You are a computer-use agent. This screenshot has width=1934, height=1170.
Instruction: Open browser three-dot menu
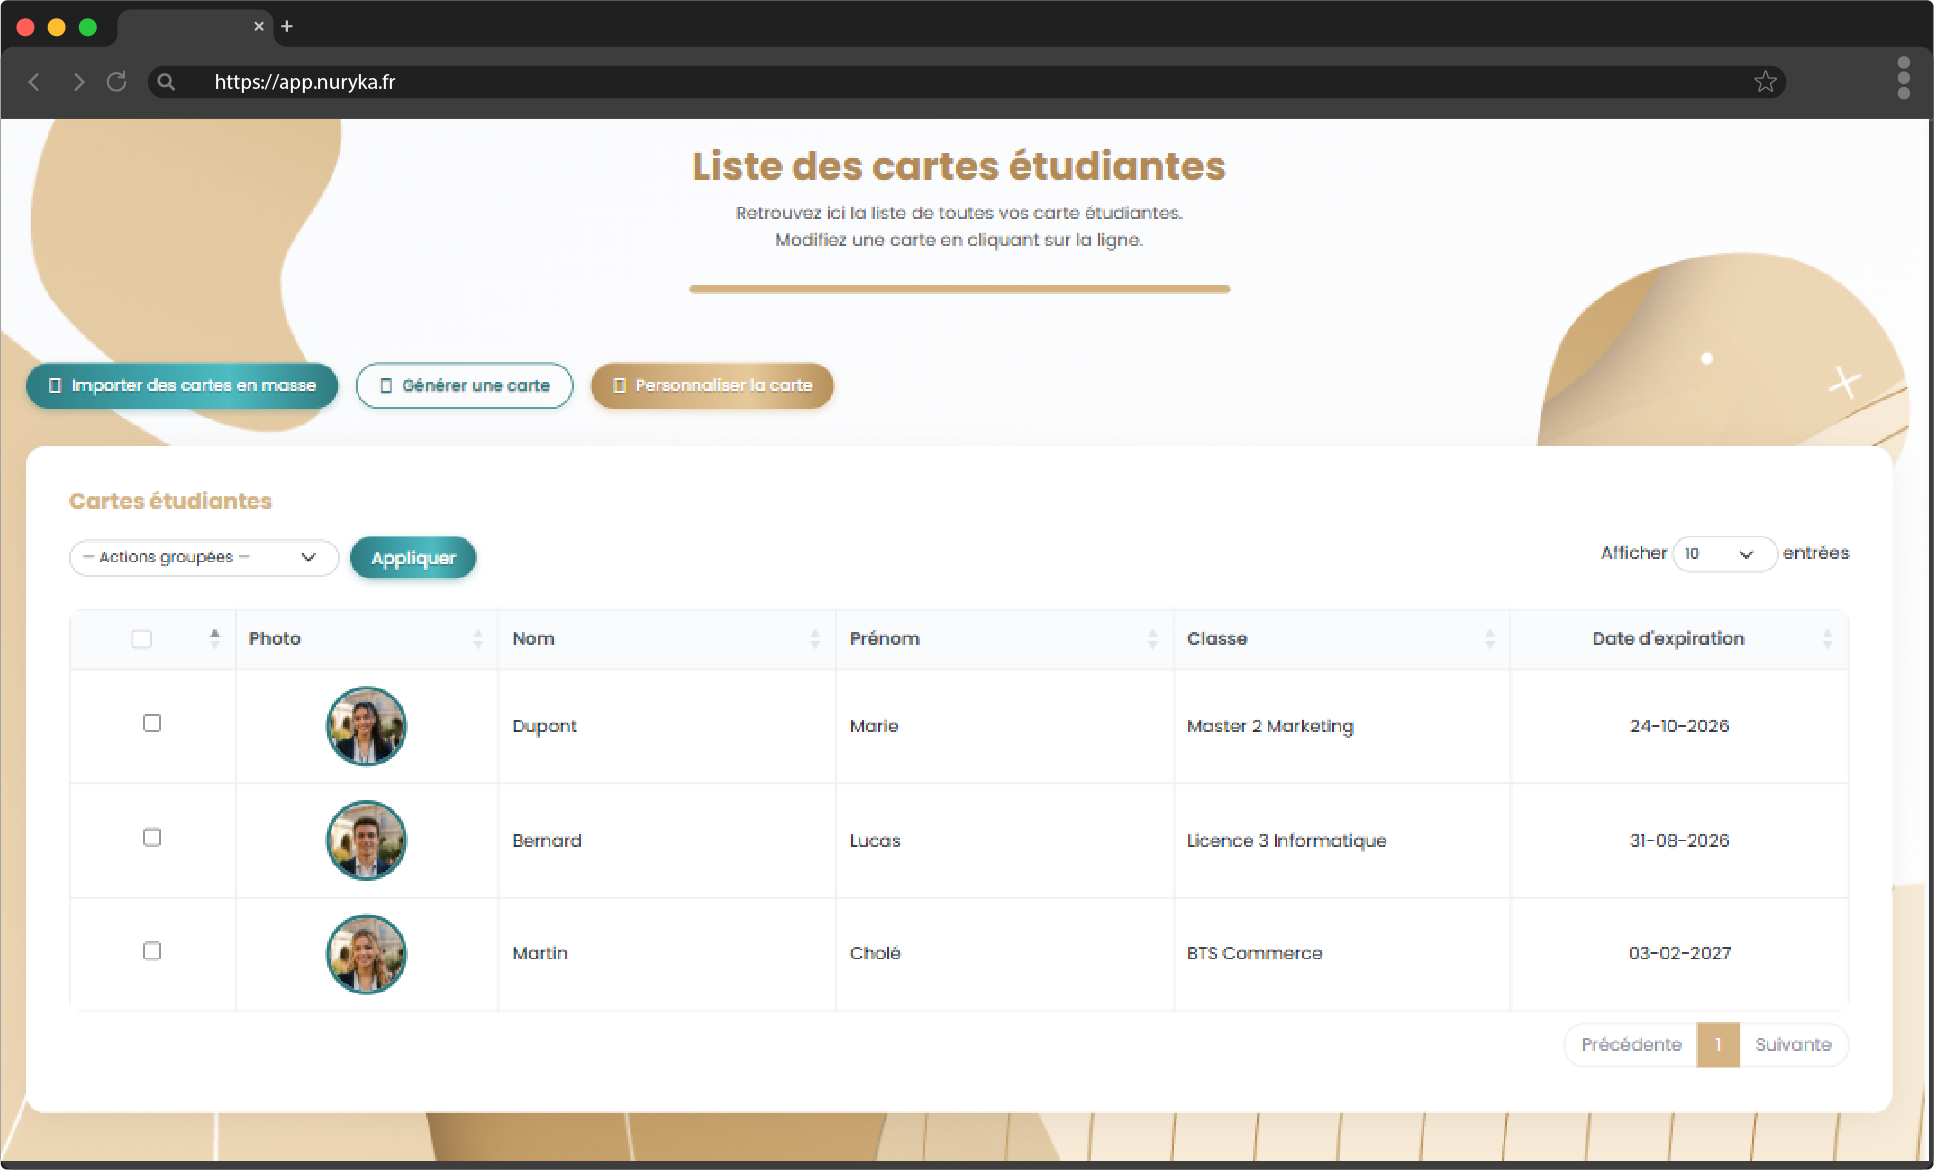tap(1903, 78)
